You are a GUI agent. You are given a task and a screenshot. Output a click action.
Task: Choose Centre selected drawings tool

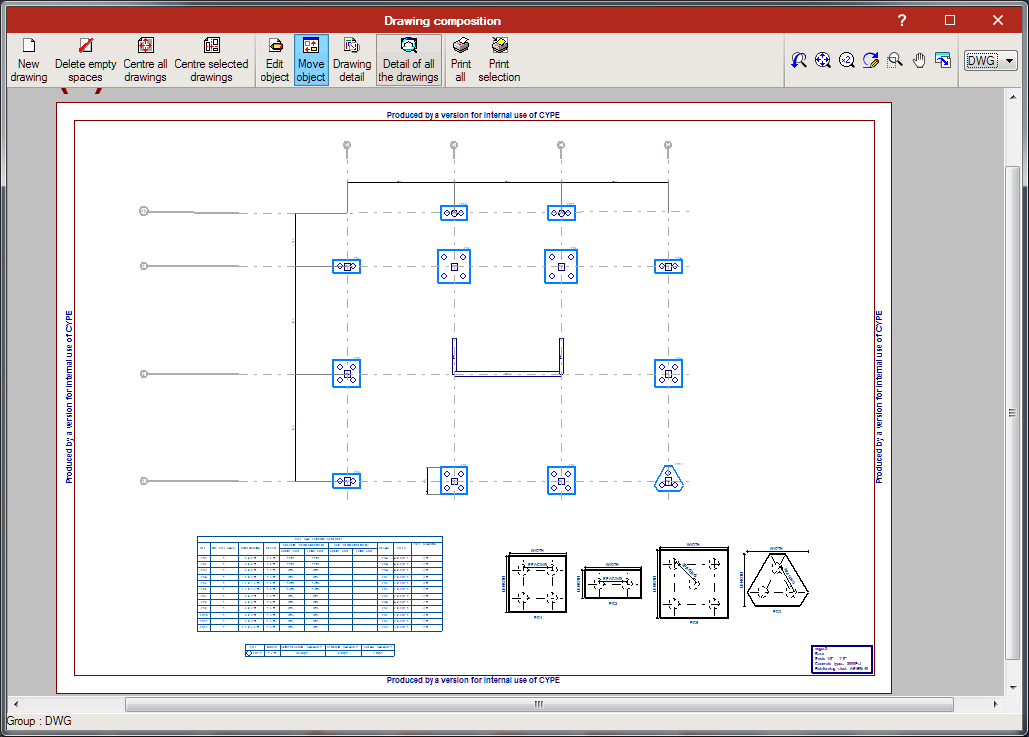pos(211,59)
